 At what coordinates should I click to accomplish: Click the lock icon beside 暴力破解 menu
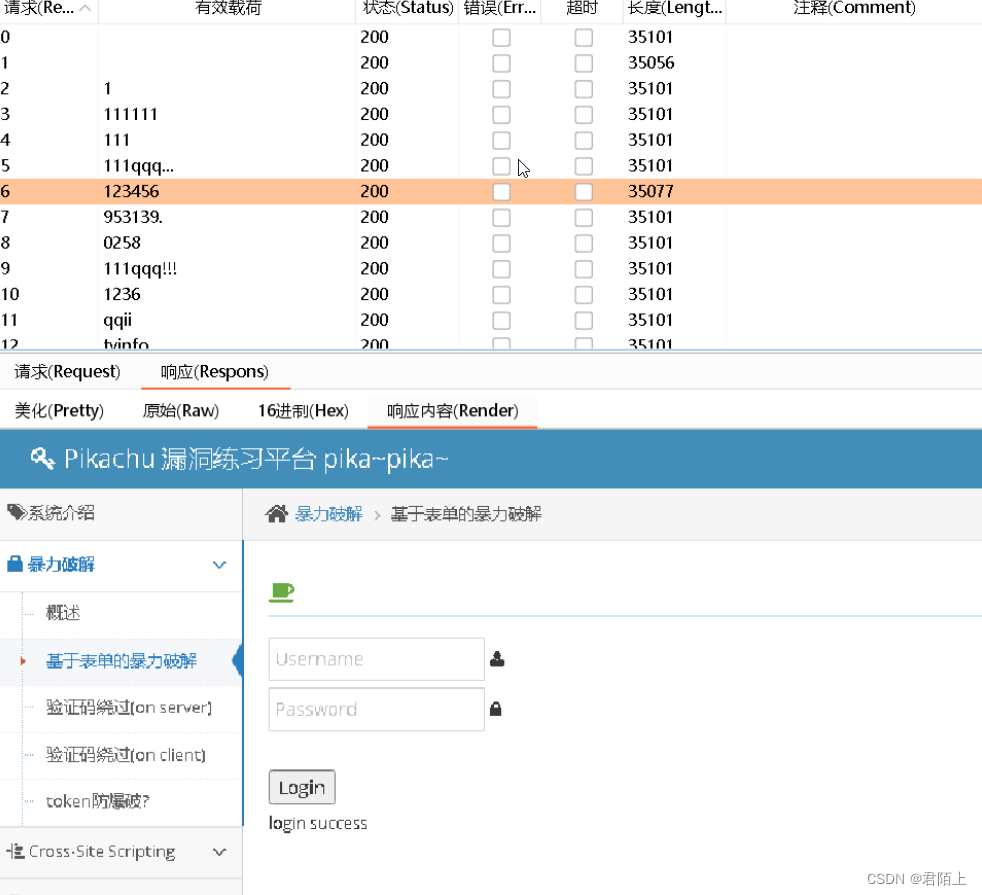click(14, 564)
